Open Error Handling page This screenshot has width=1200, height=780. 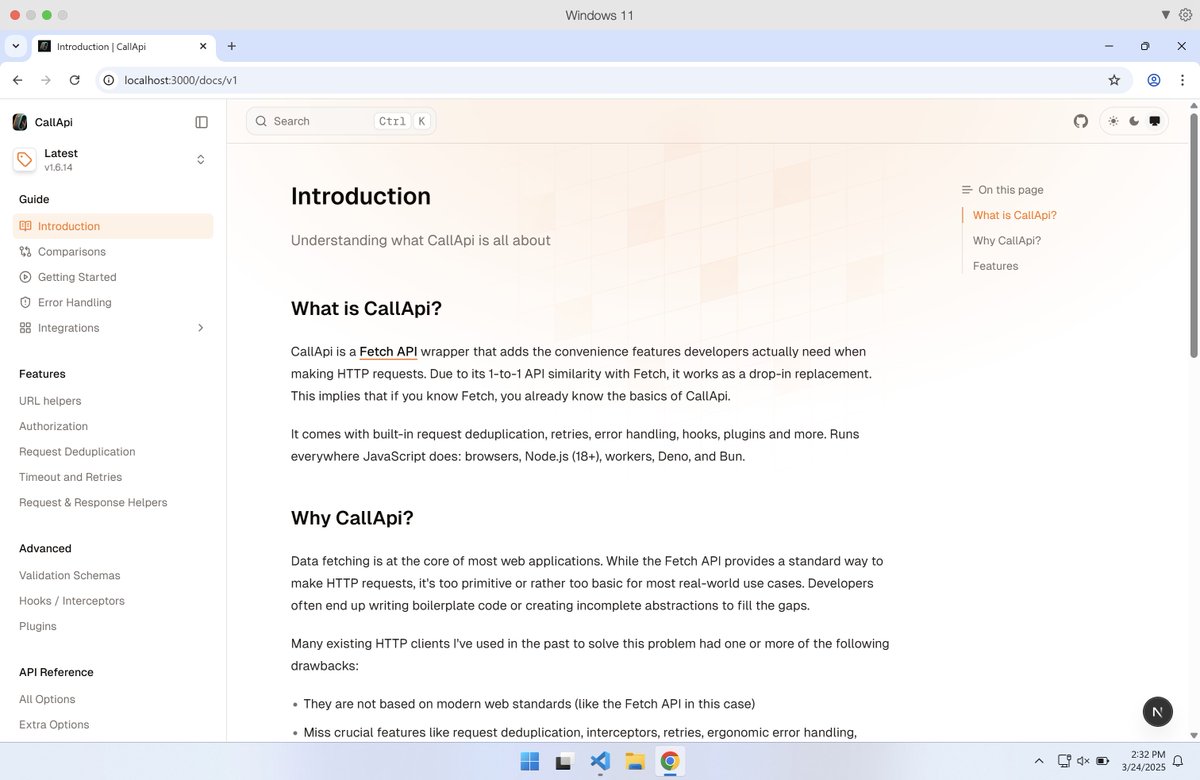coord(113,302)
